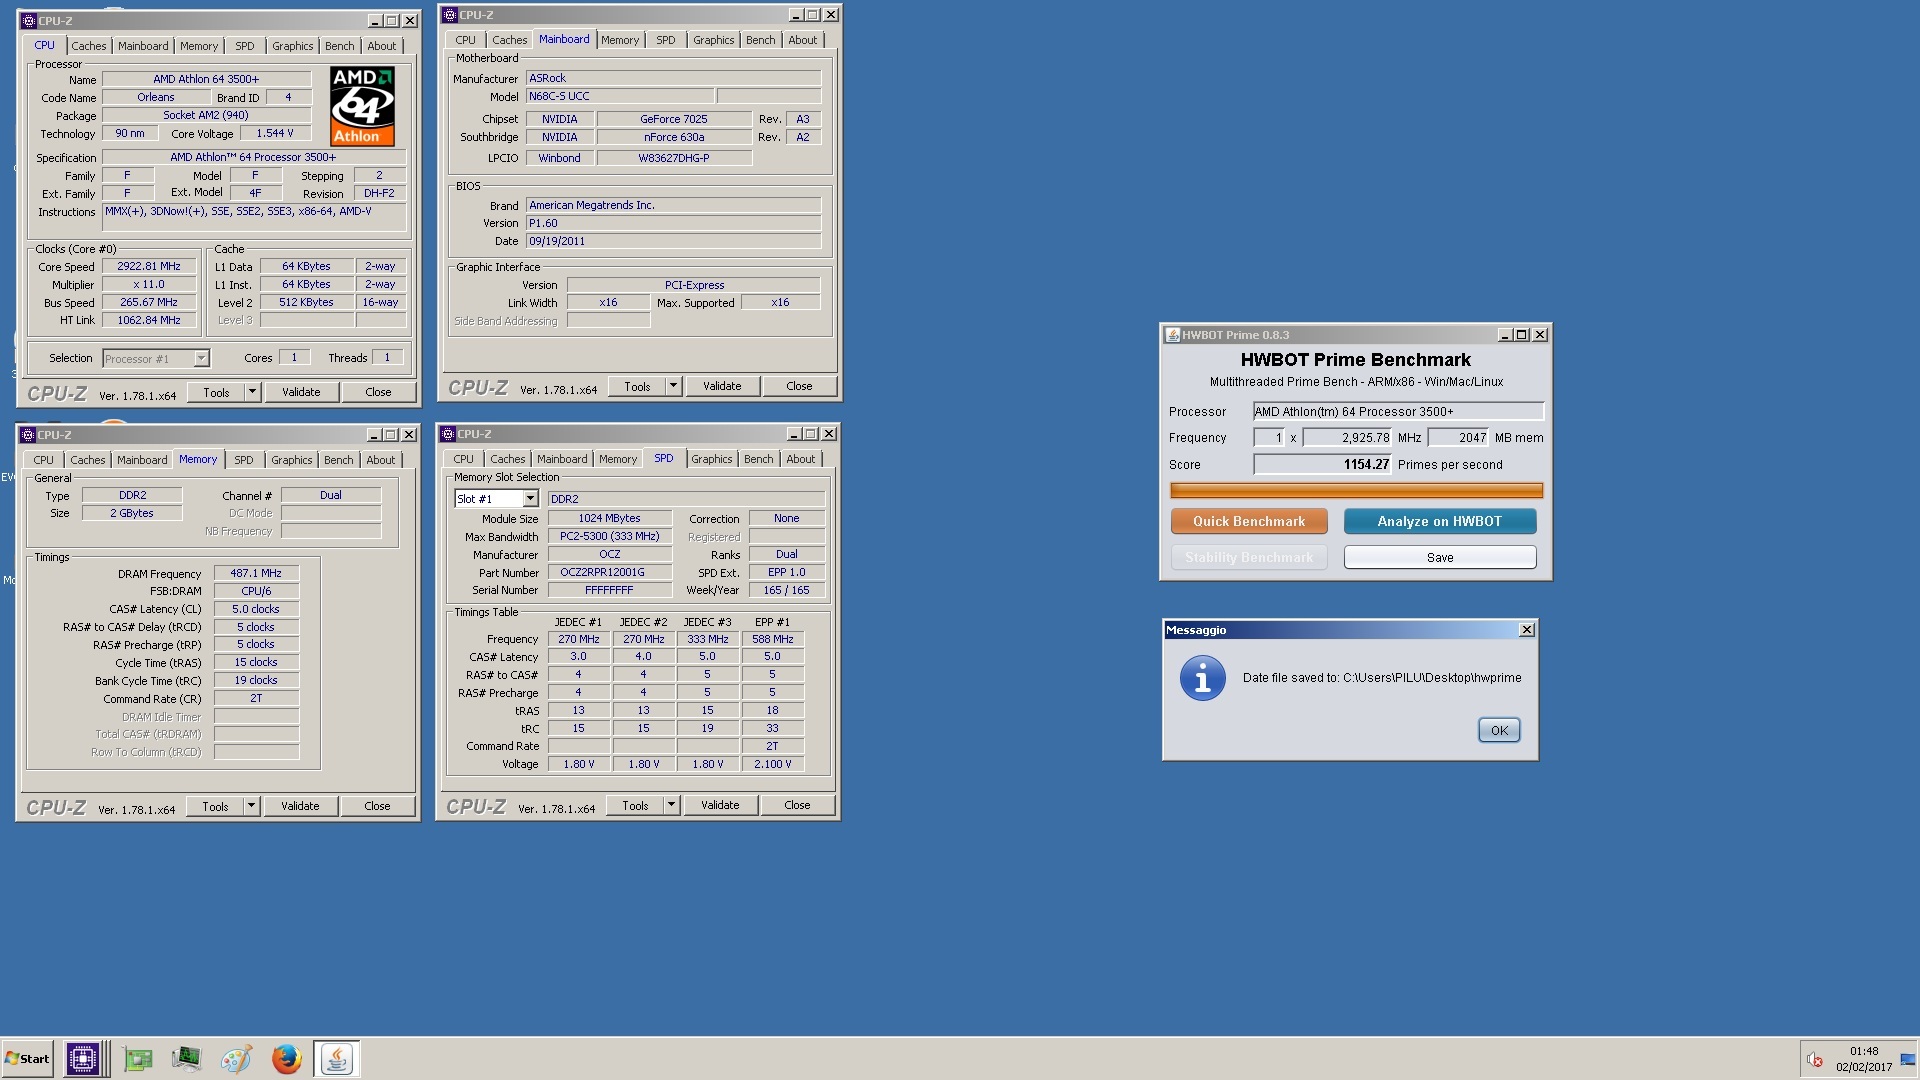The width and height of the screenshot is (1920, 1080).
Task: Open the Slot #1 memory slot dropdown
Action: click(497, 499)
